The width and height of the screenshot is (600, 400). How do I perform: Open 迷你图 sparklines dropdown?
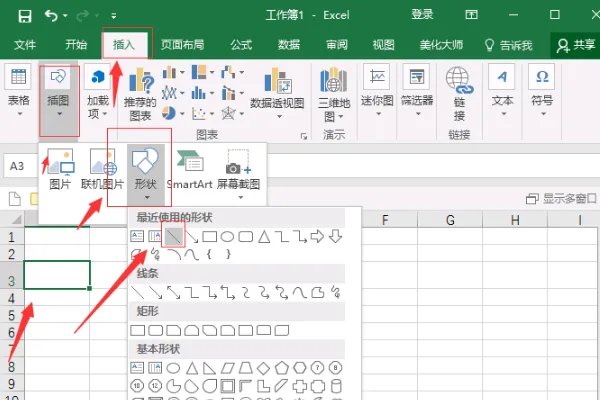378,92
